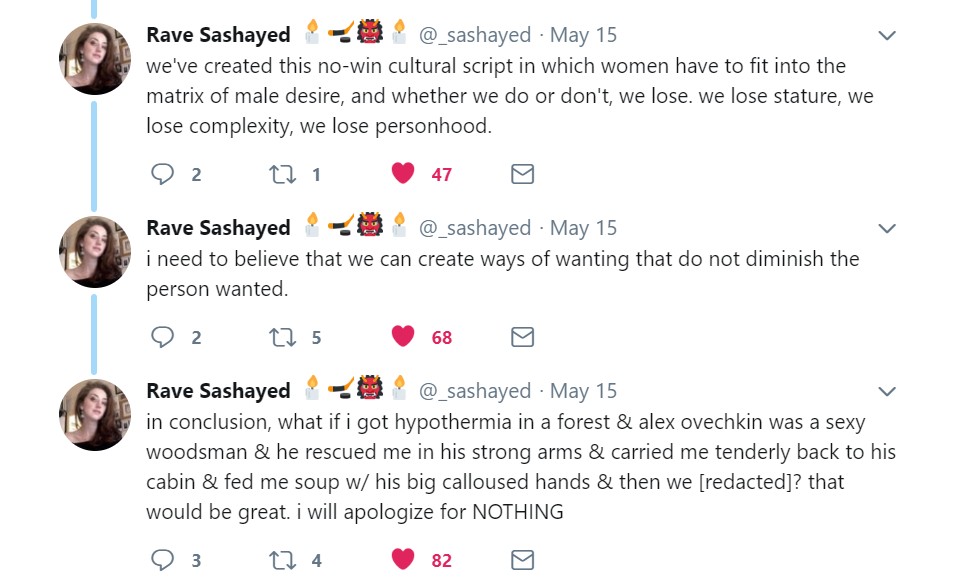The image size is (956, 582).
Task: Unlike the tweet with 47 likes
Action: click(403, 174)
